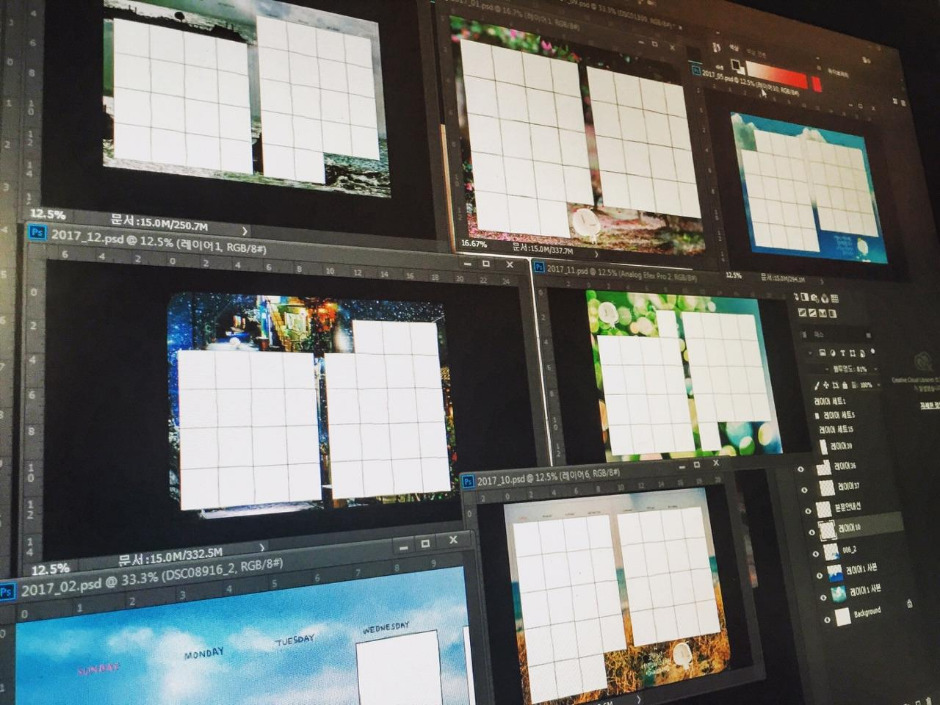Filter layers by smart object icon
940x705 pixels.
click(x=863, y=354)
